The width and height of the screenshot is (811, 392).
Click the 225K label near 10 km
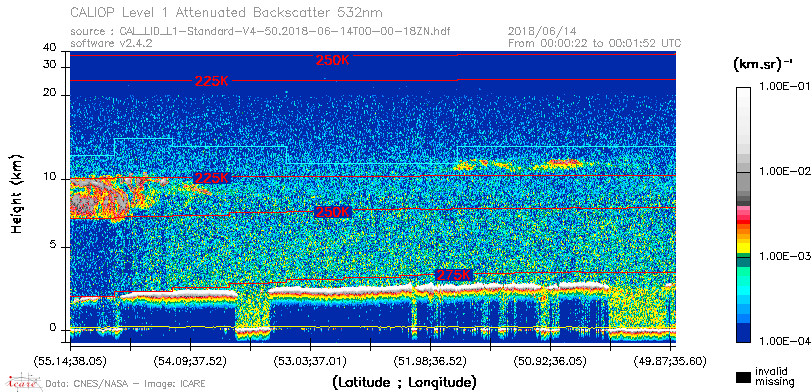pyautogui.click(x=212, y=178)
